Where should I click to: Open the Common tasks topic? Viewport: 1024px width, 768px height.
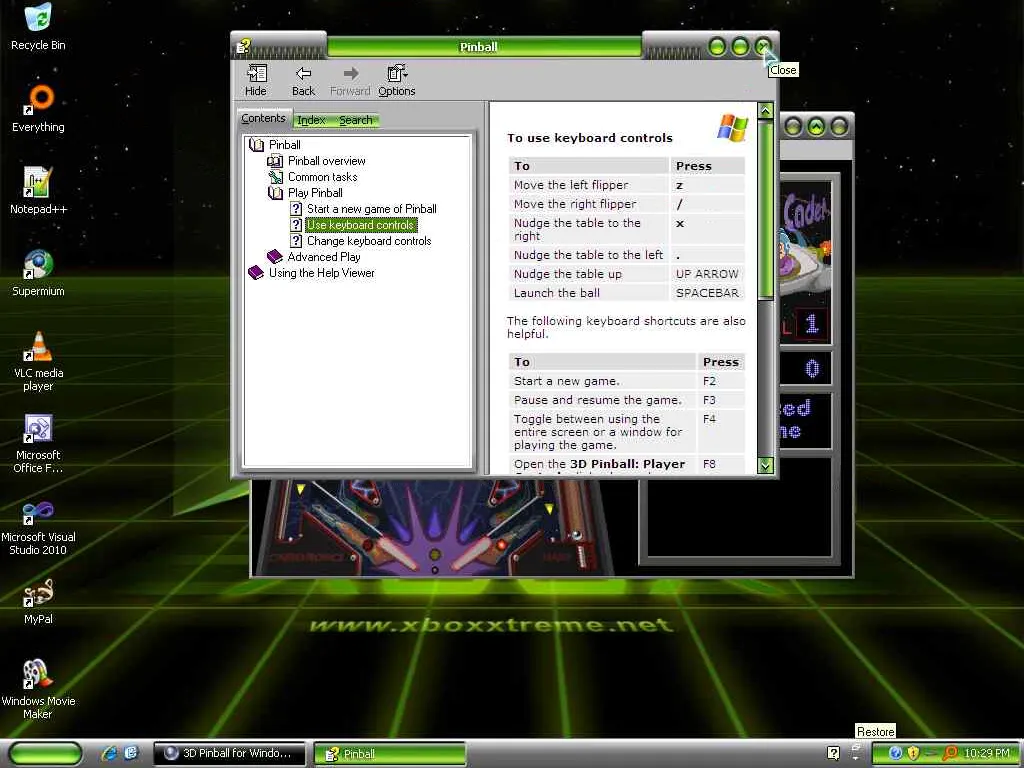click(323, 177)
